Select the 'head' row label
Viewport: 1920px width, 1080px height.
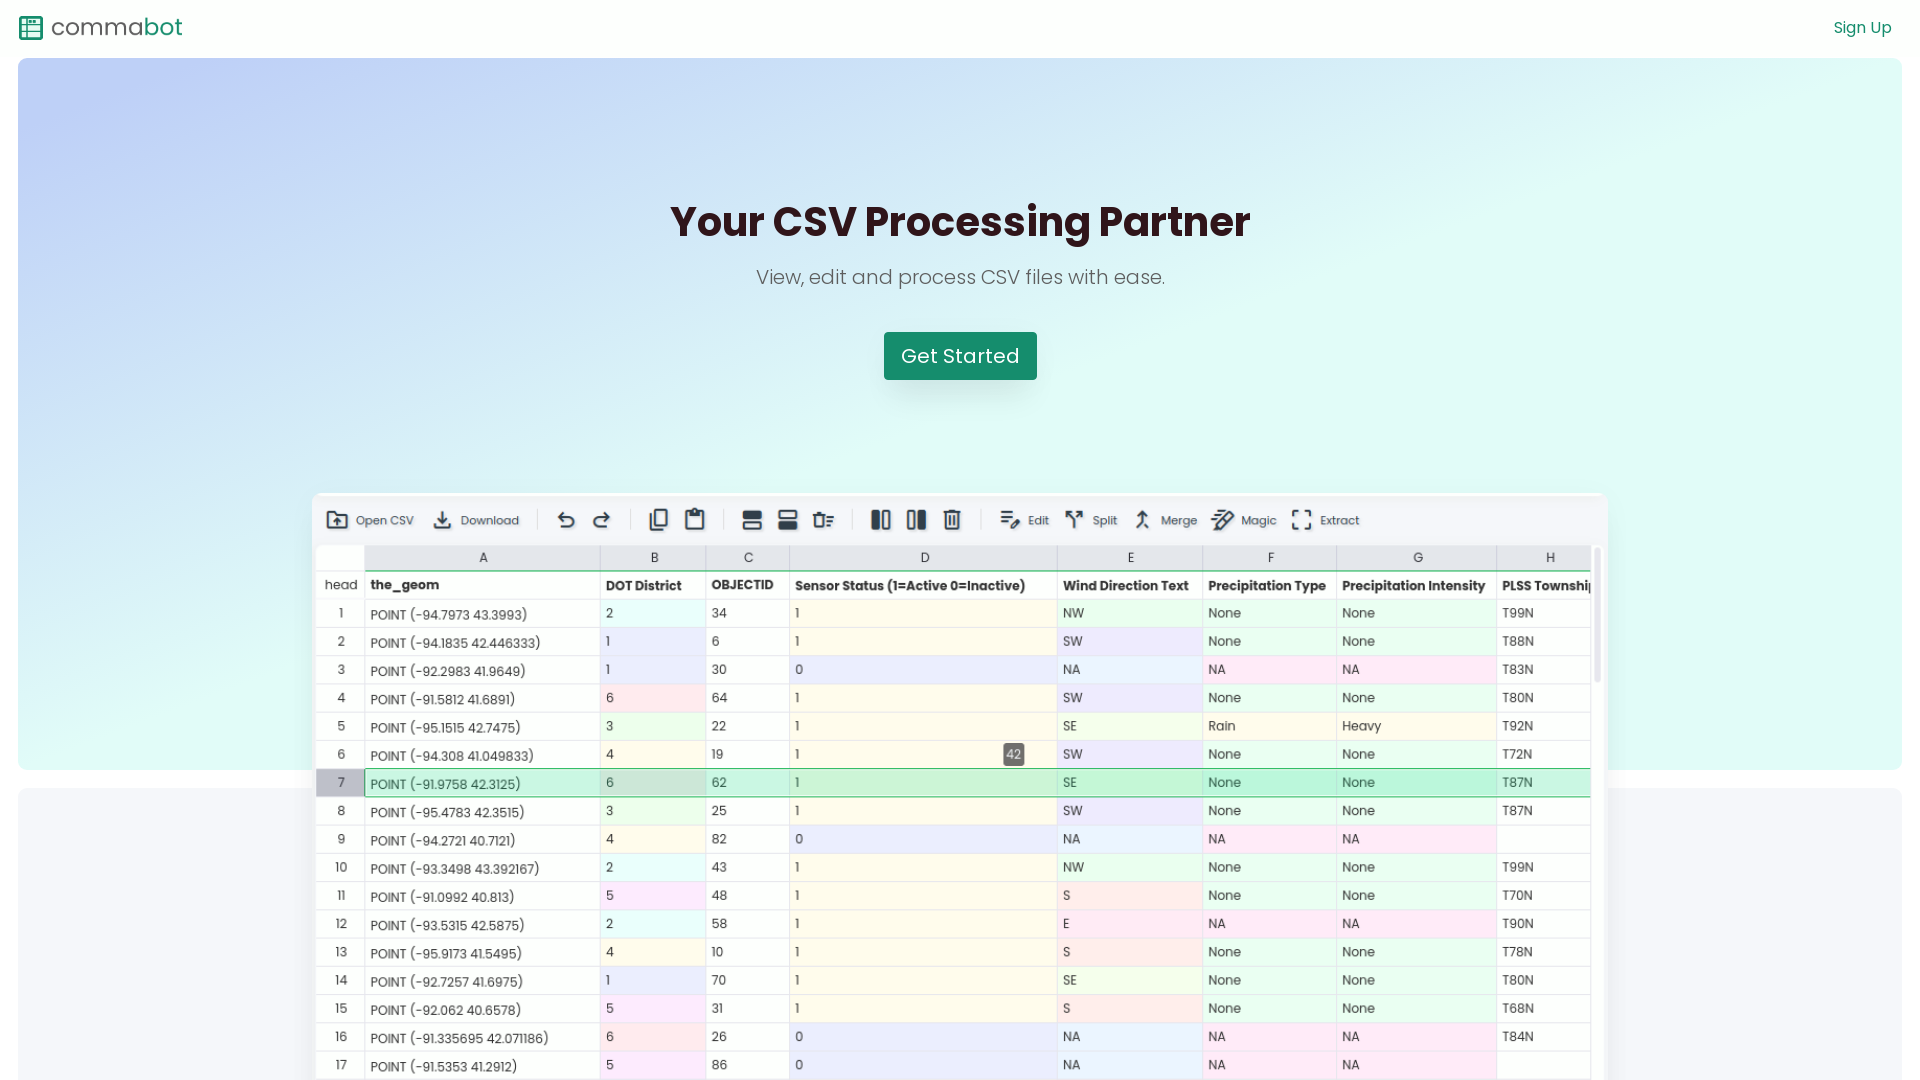(341, 585)
